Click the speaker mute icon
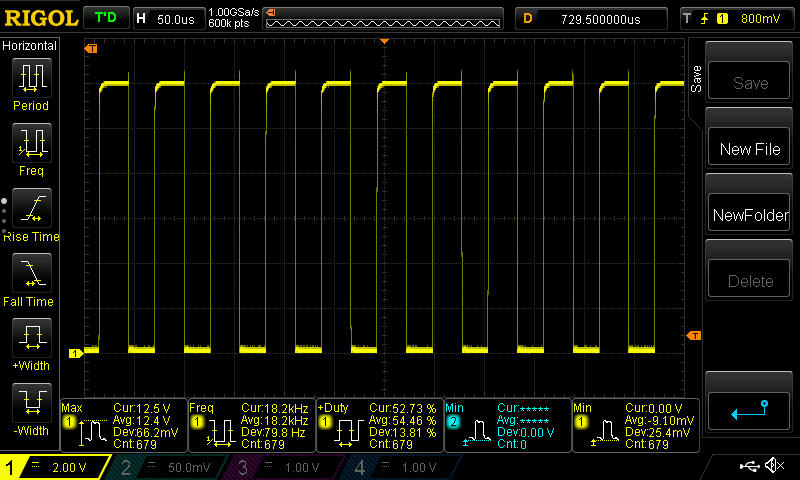 click(773, 466)
